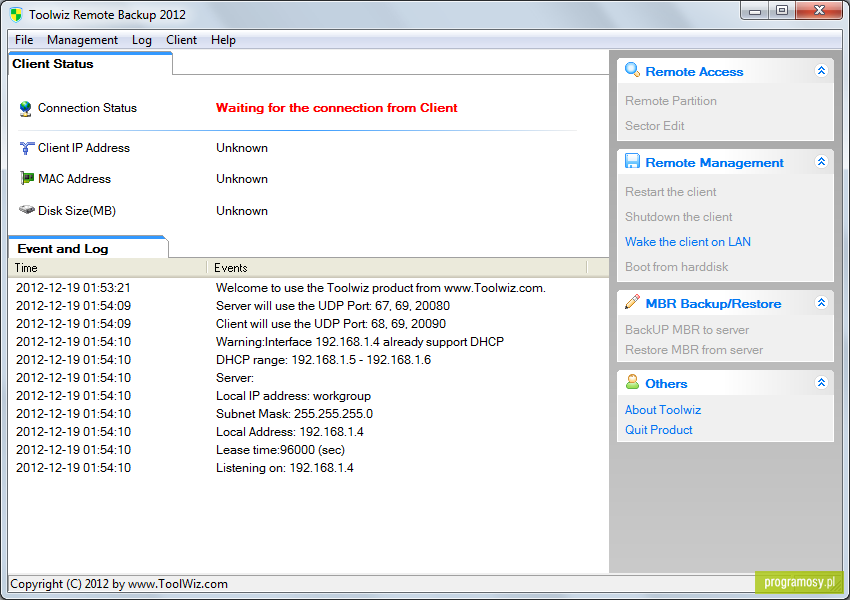Click the Disk Size hard drive icon
850x600 pixels.
pyautogui.click(x=27, y=210)
